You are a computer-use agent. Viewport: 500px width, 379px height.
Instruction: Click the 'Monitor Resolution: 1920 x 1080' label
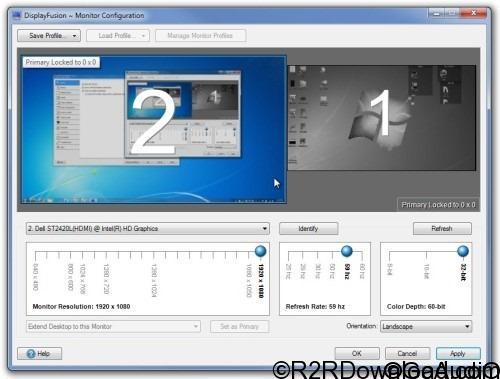click(x=81, y=306)
